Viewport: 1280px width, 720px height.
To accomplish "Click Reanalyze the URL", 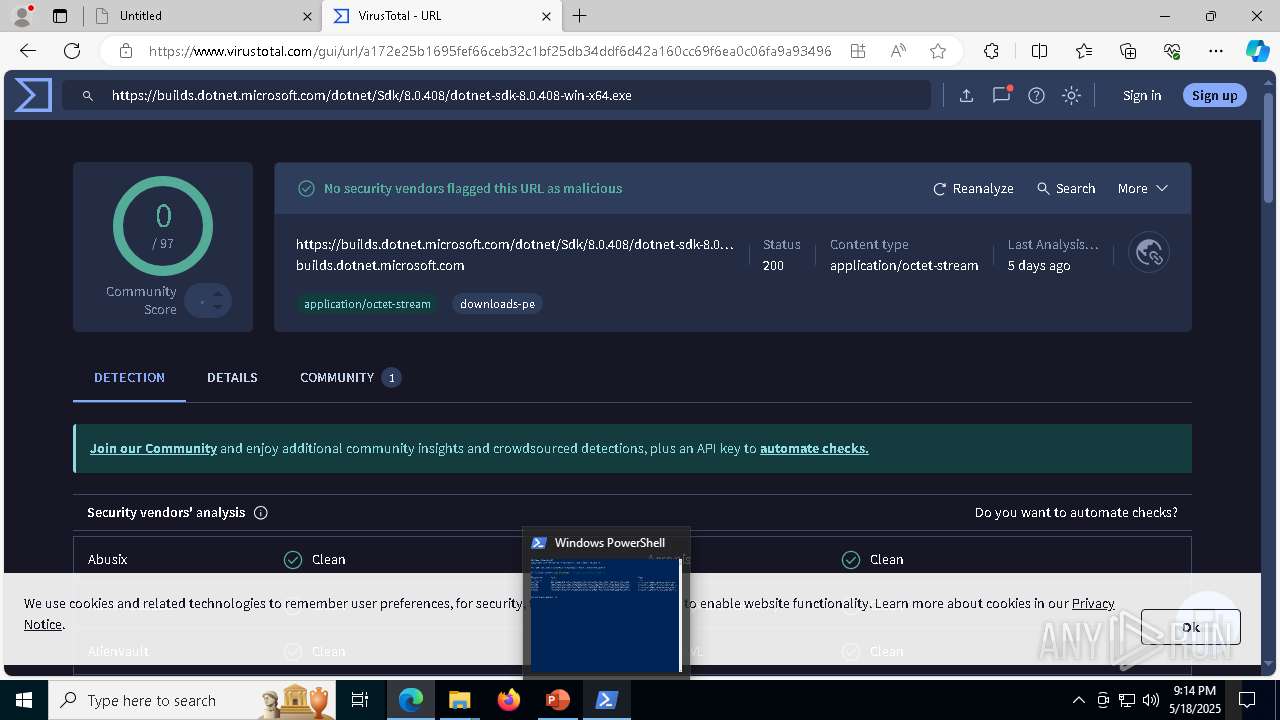I will [x=973, y=188].
